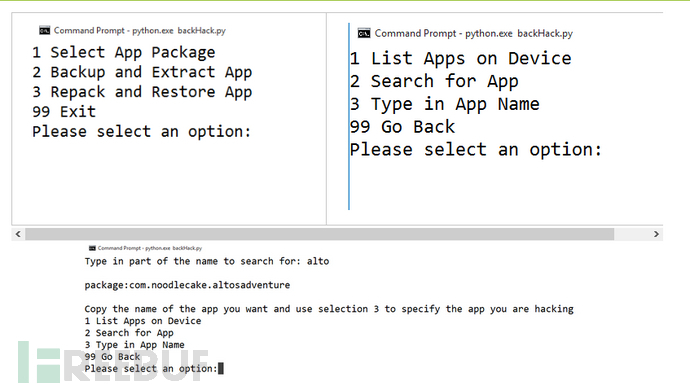
Task: Click the top-left Command Prompt window icon
Action: click(44, 30)
